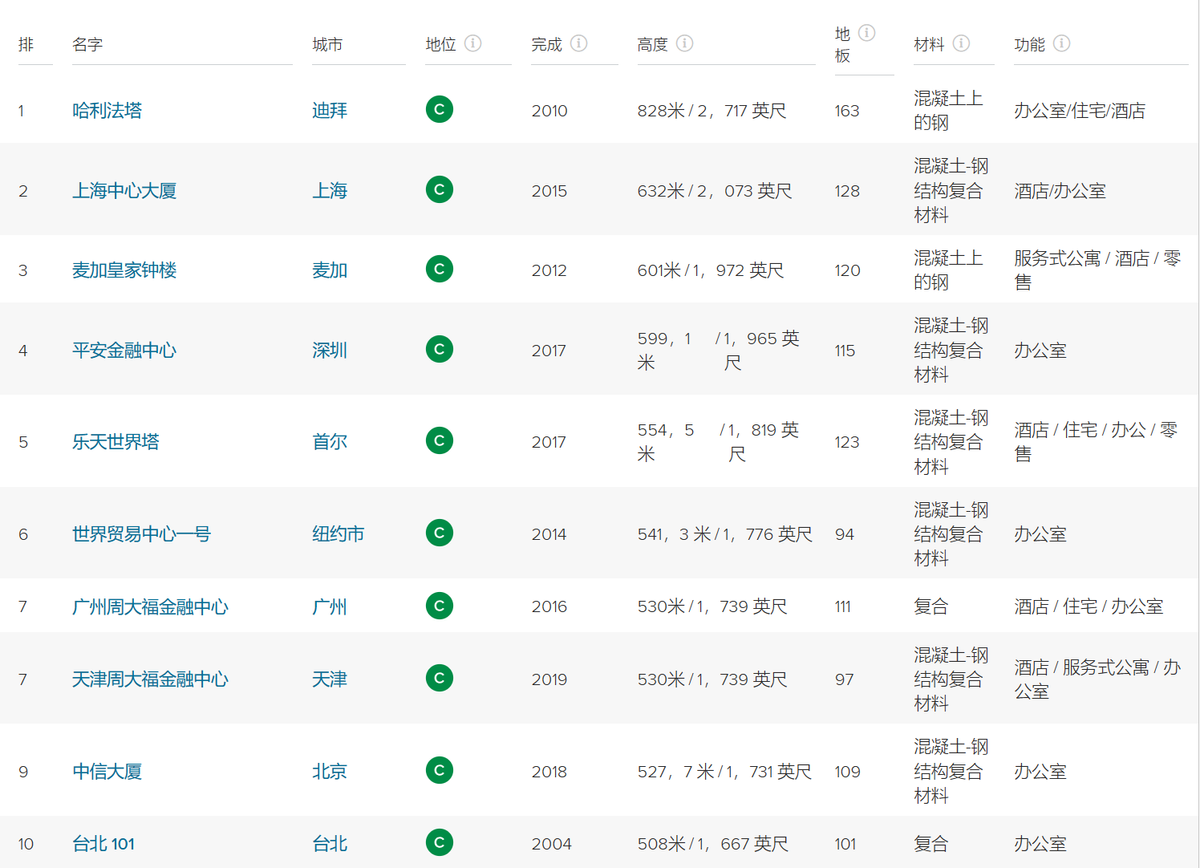1200x868 pixels.
Task: Click the green C status icon for 上海中心大厦
Action: (x=439, y=189)
